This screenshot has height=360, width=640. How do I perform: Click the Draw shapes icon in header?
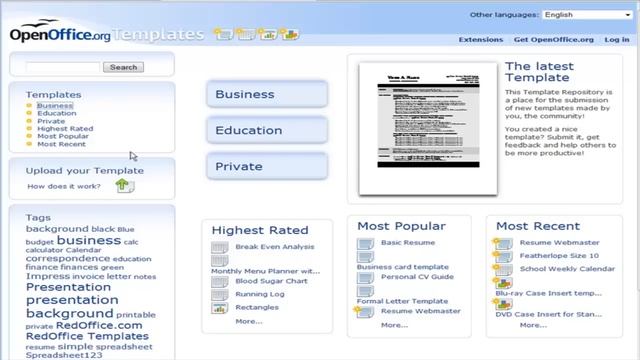(x=289, y=34)
